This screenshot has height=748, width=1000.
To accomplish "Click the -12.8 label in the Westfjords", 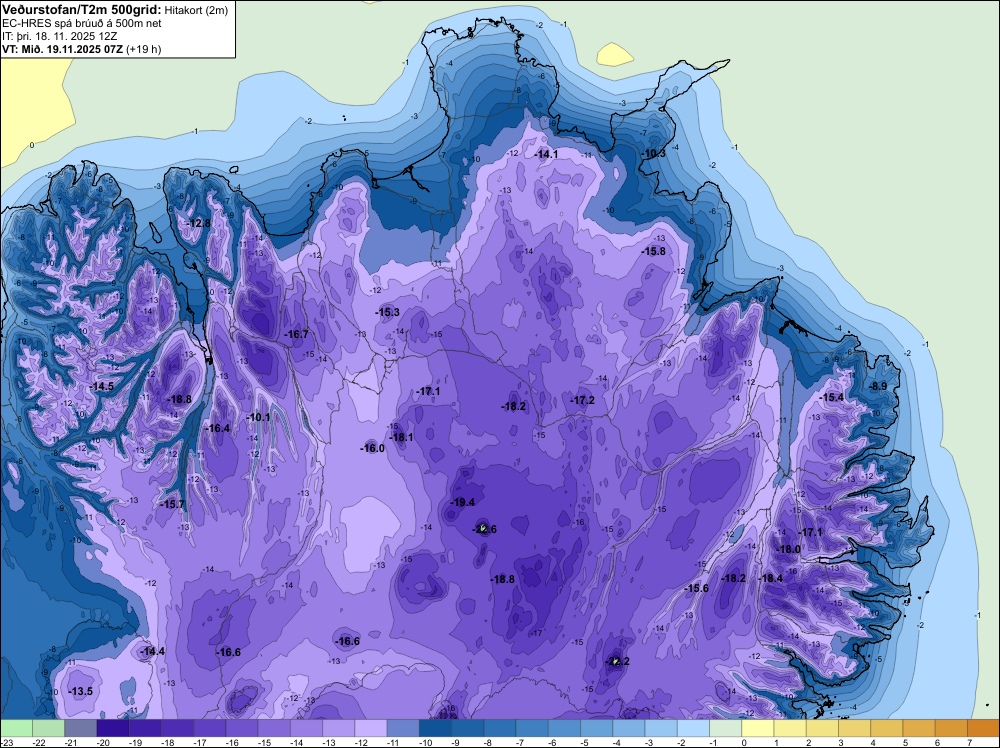I will 198,223.
